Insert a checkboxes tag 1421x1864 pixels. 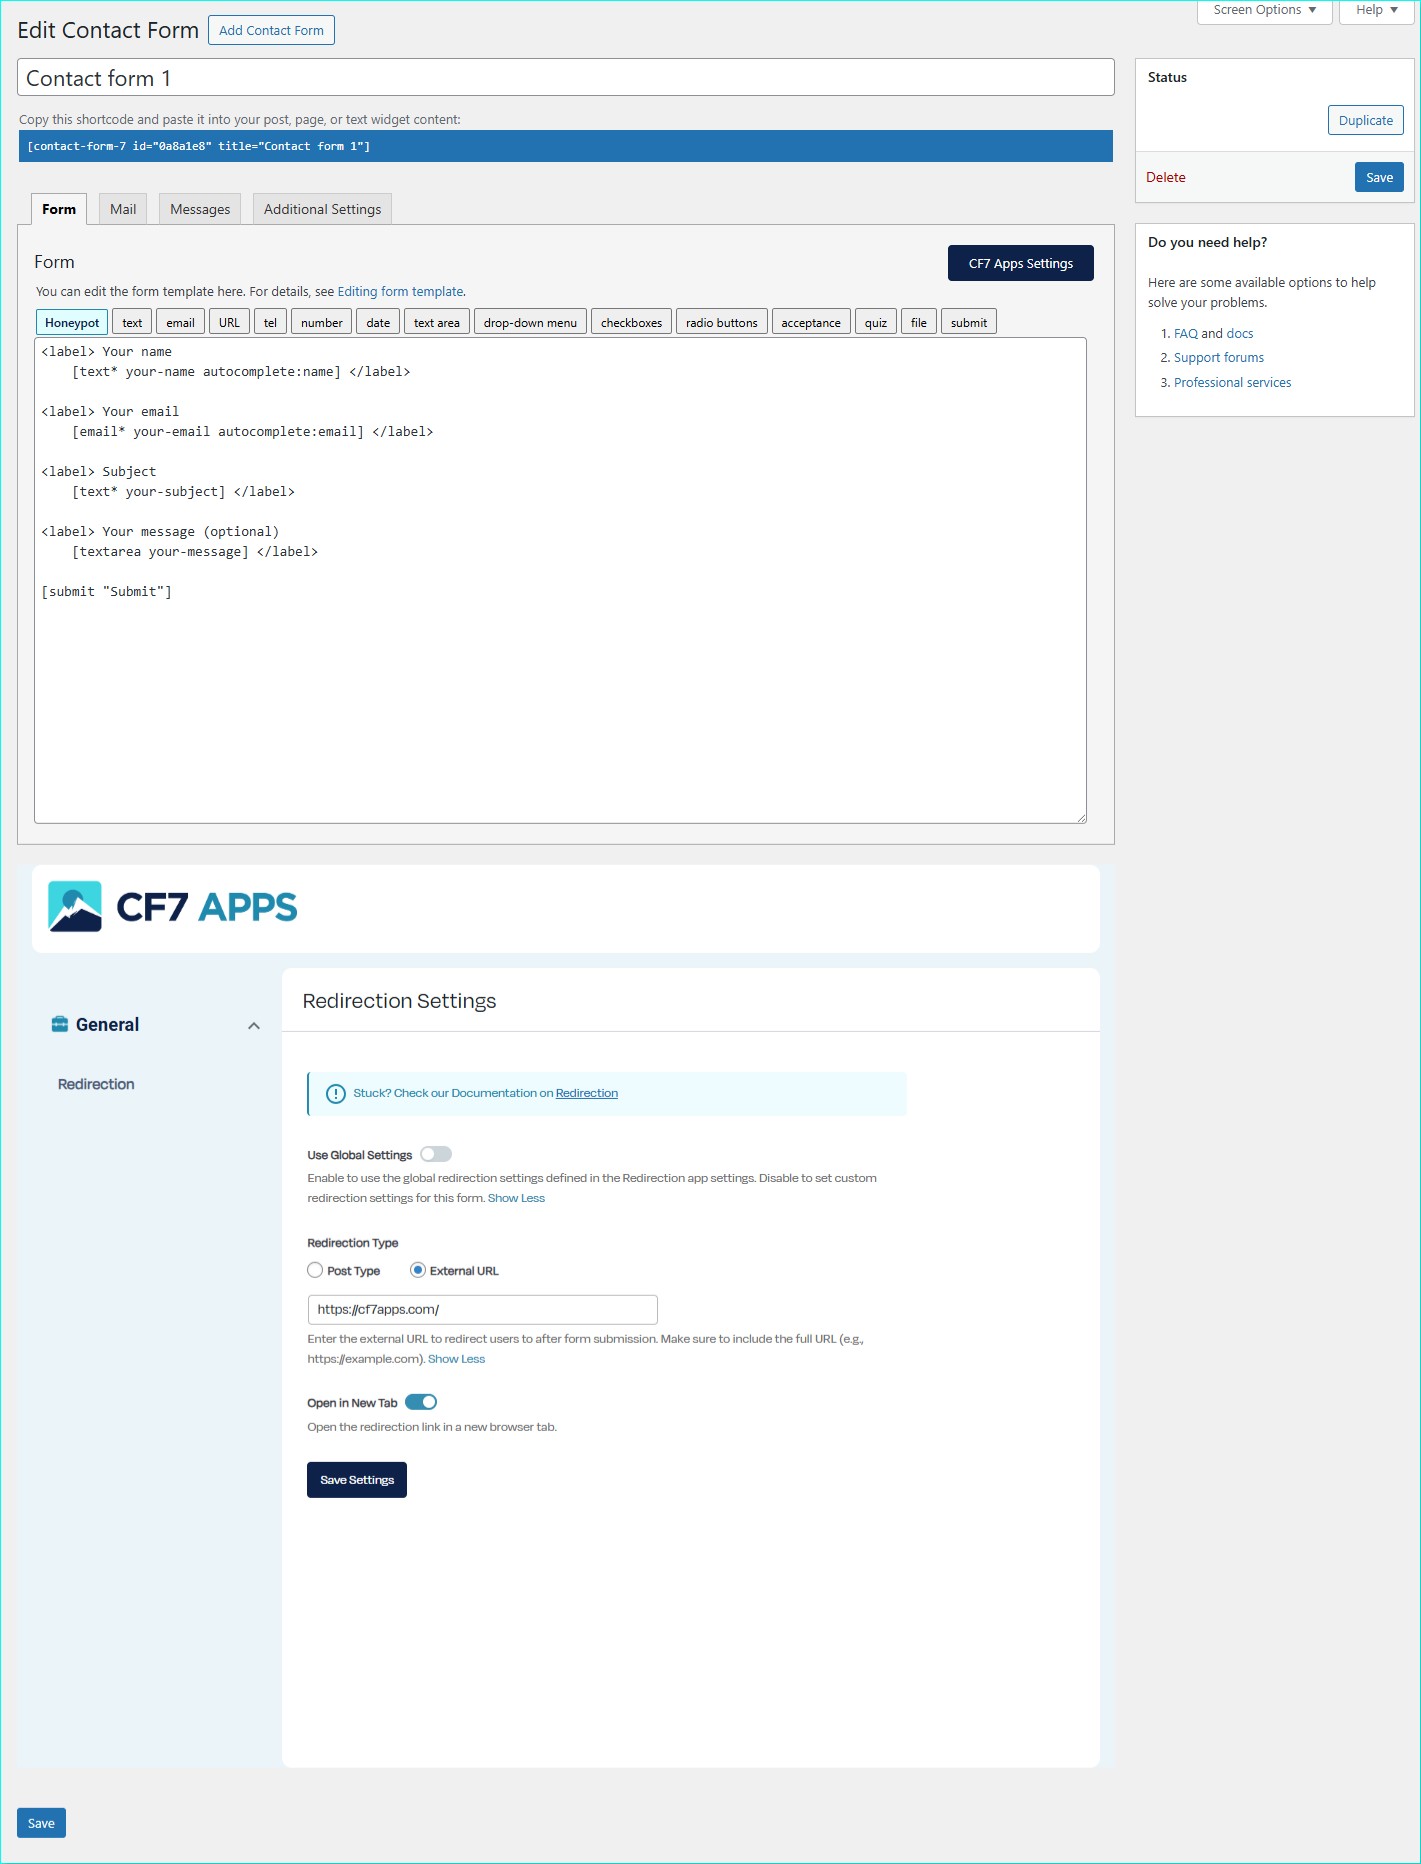click(631, 322)
